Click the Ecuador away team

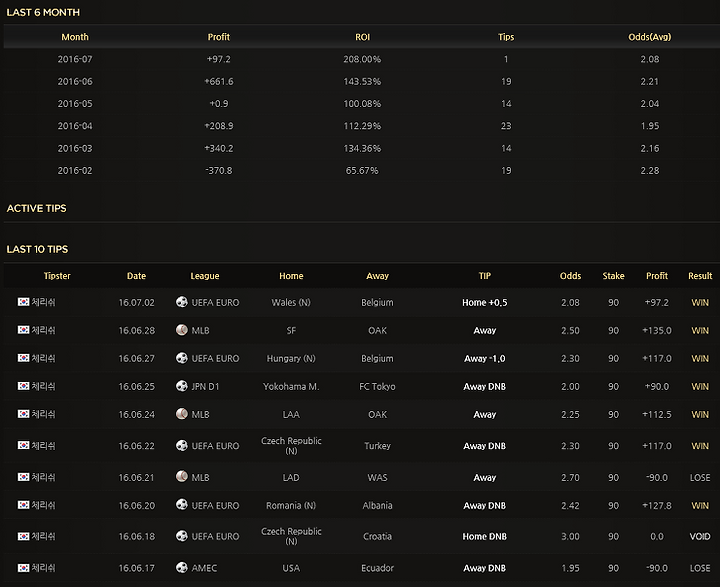point(377,568)
